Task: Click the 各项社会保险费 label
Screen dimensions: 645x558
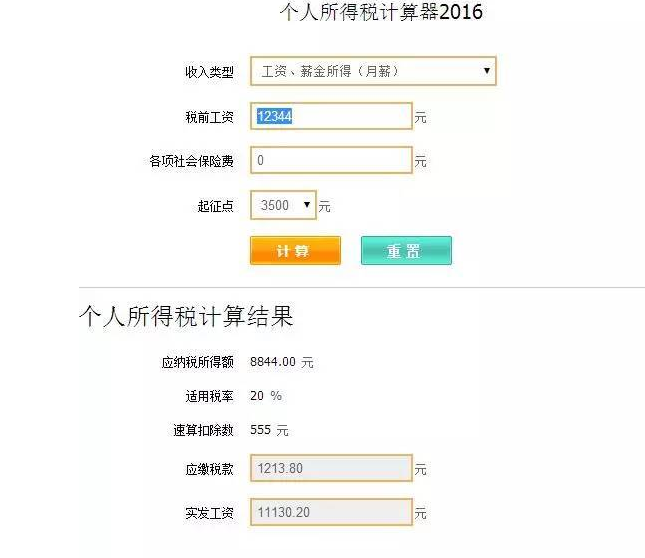Action: pos(191,161)
